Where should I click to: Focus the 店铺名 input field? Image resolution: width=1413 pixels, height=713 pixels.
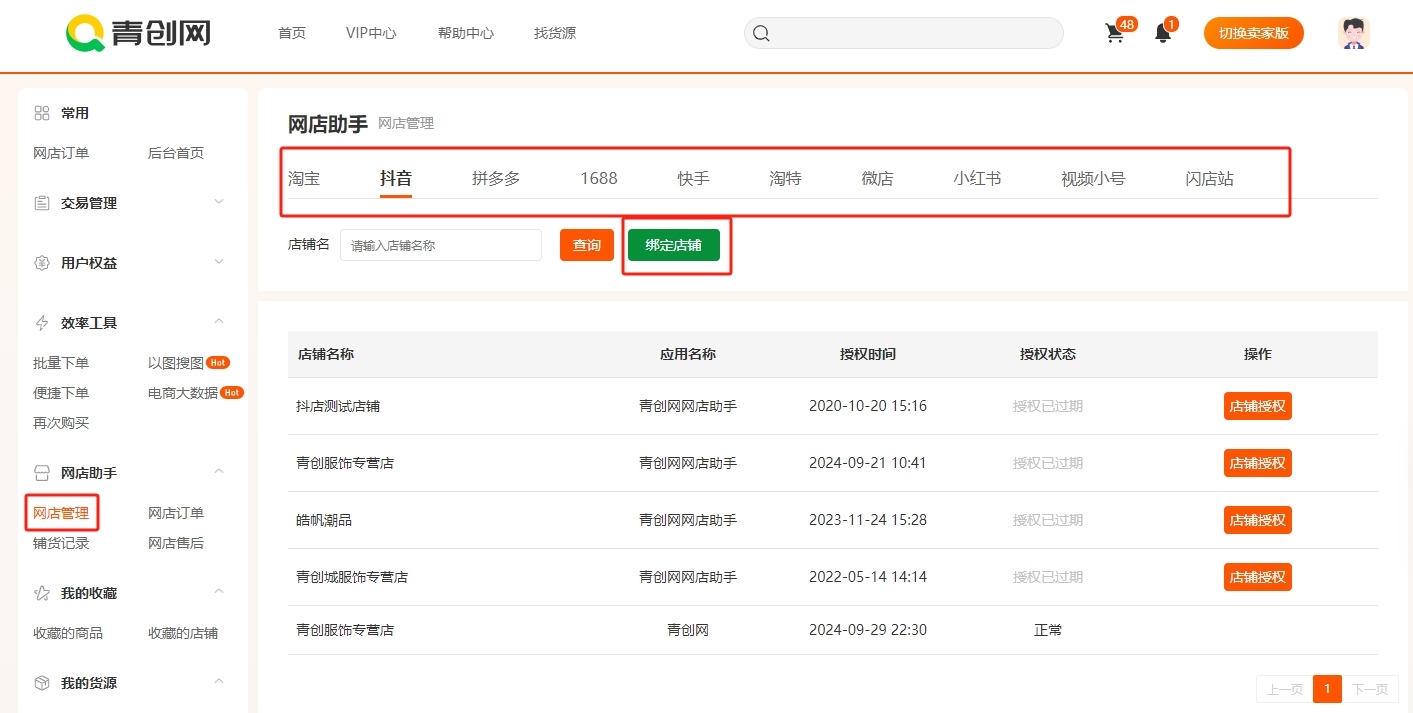[440, 245]
